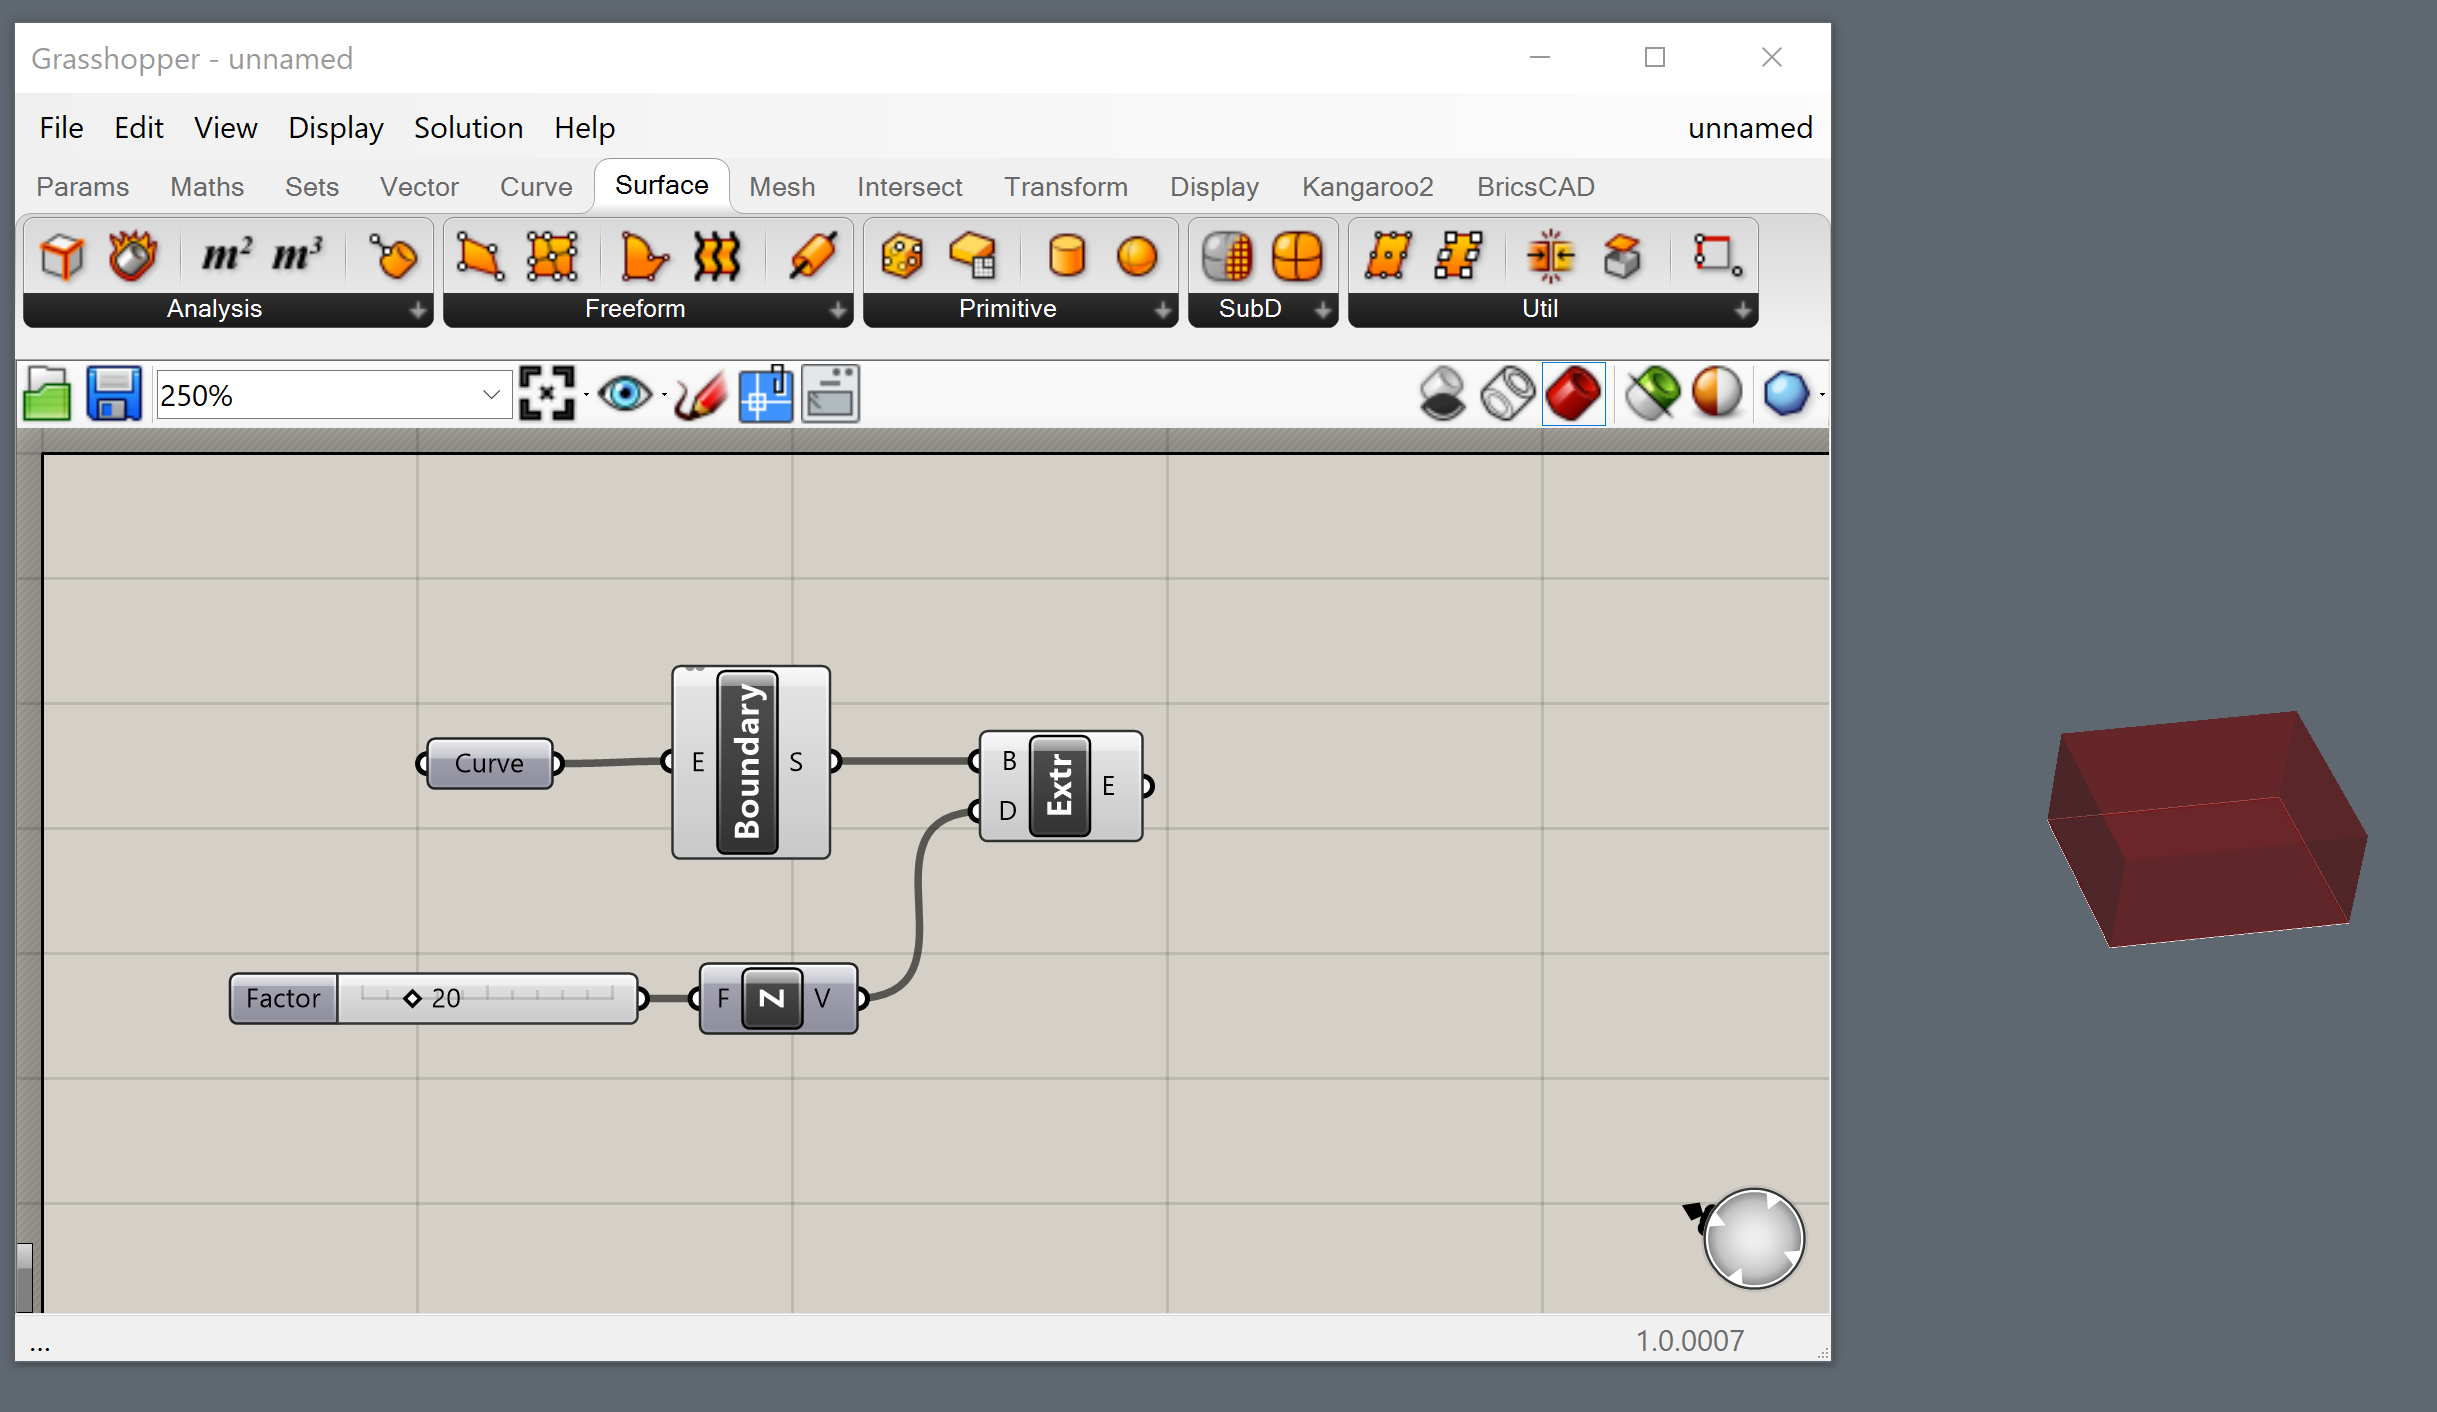The image size is (2437, 1412).
Task: Click the Area (m²) analysis icon
Action: click(227, 257)
